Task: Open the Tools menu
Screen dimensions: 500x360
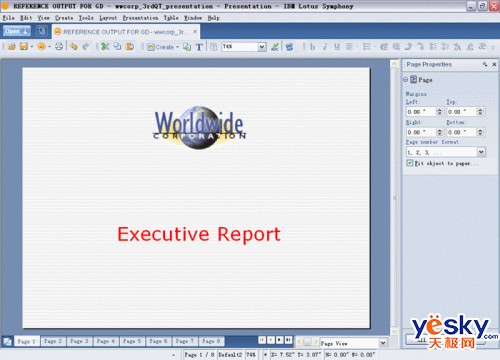Action: pos(86,18)
